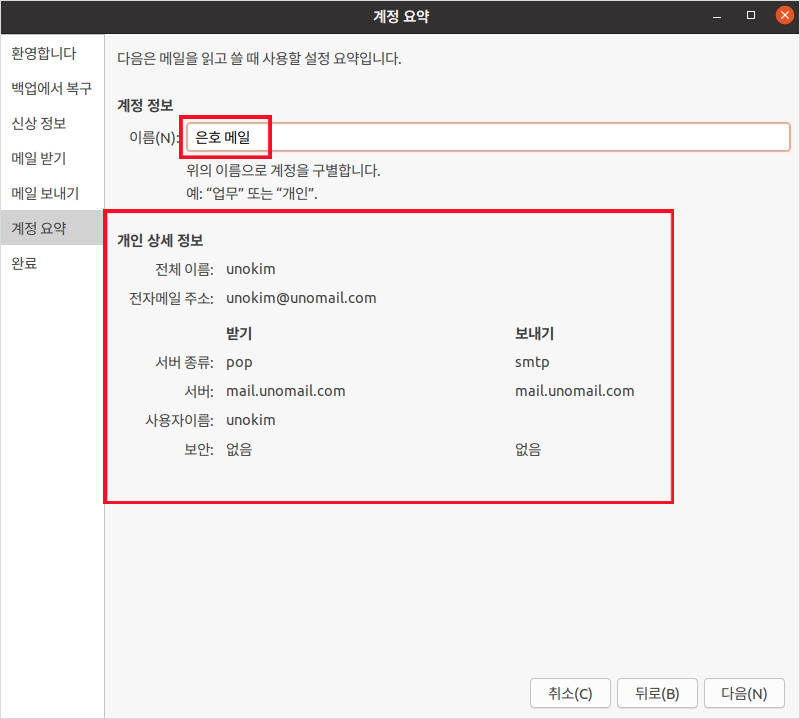Click the 받기 column header
Image resolution: width=800 pixels, height=719 pixels.
click(x=239, y=333)
